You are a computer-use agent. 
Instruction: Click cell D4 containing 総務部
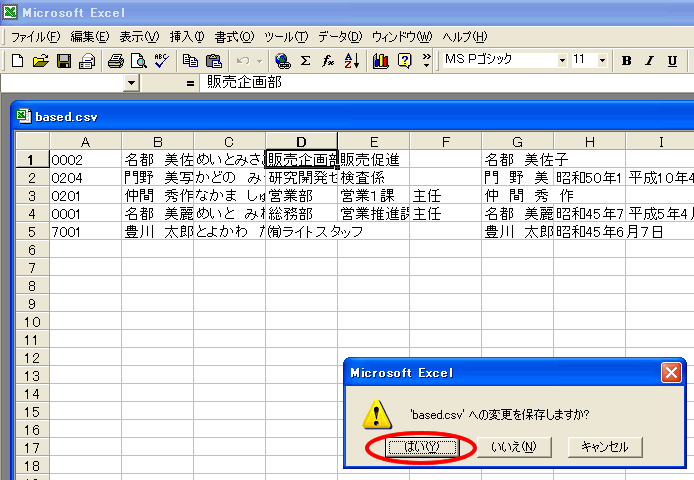click(301, 213)
